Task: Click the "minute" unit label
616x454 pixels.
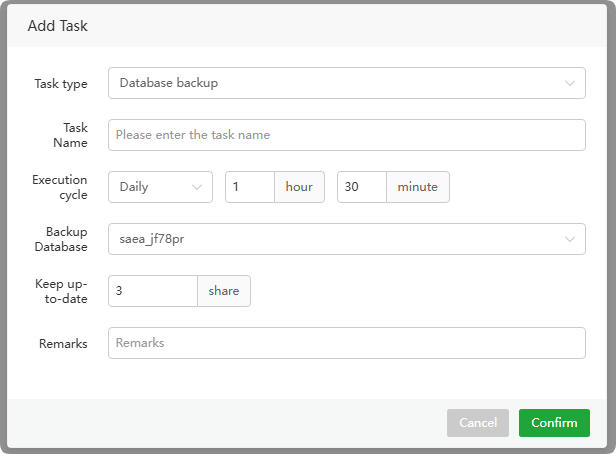Action: (417, 187)
